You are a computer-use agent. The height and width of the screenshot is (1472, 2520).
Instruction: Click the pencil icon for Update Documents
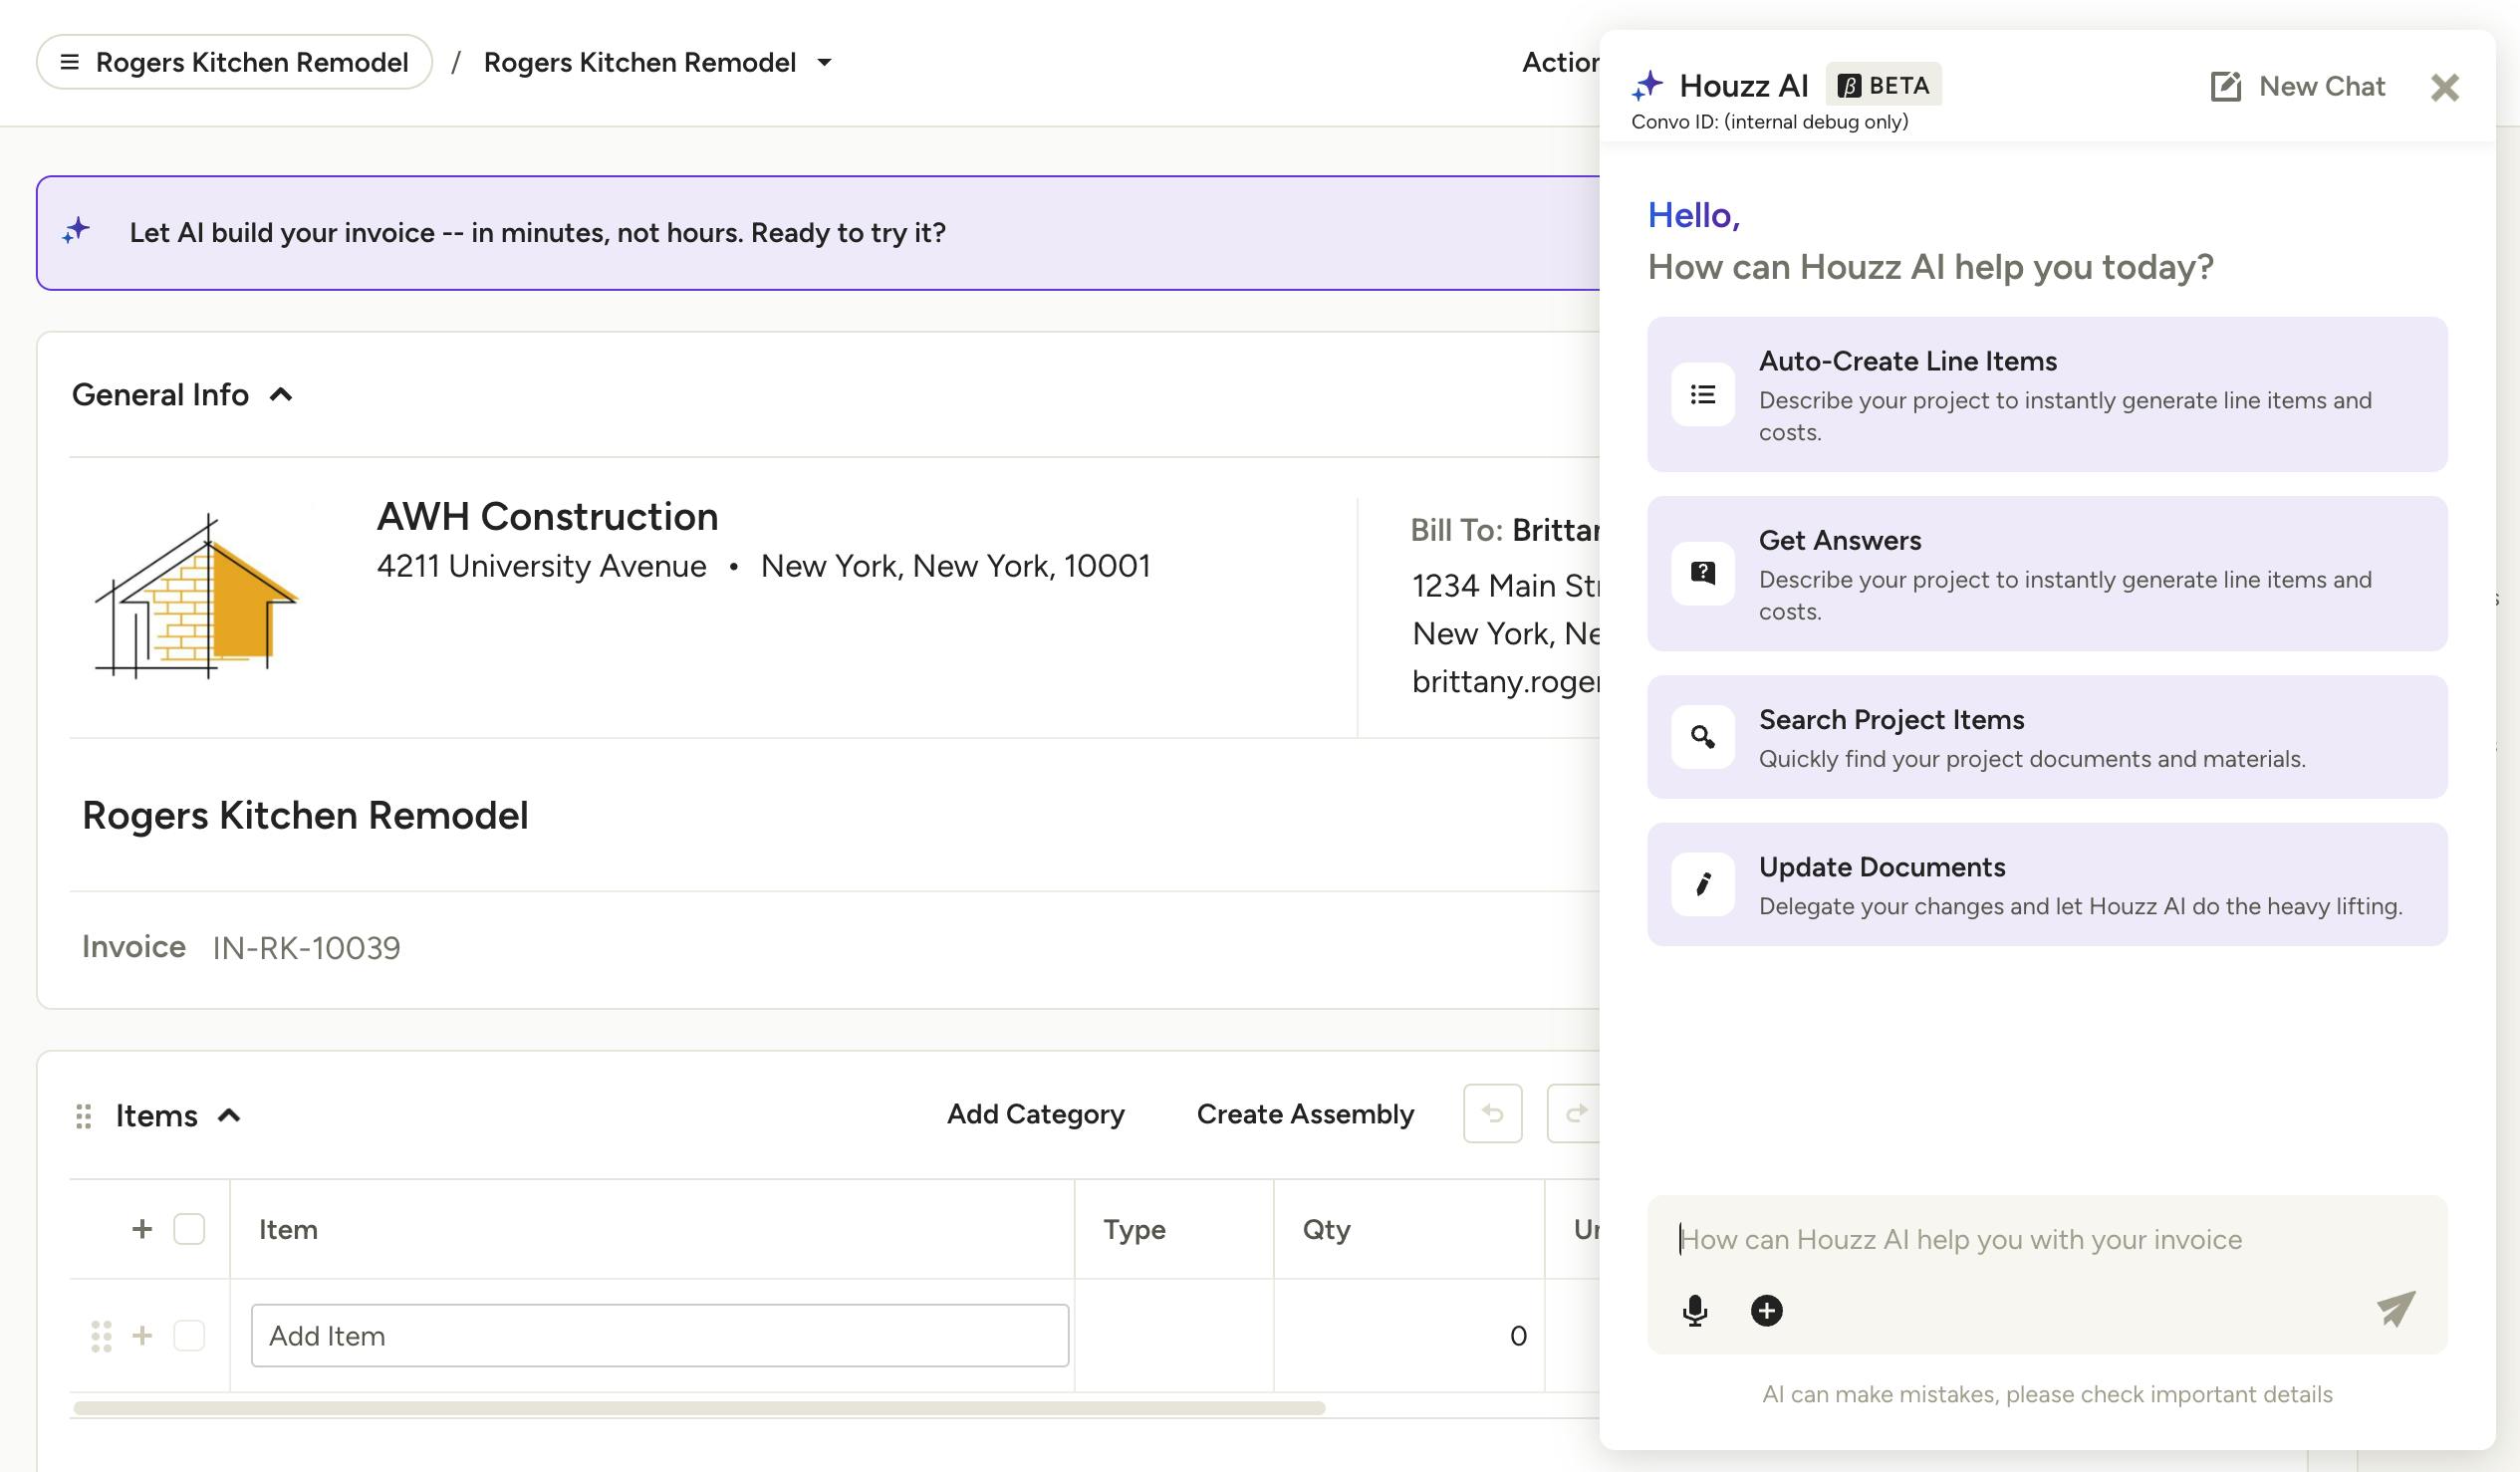(1703, 884)
